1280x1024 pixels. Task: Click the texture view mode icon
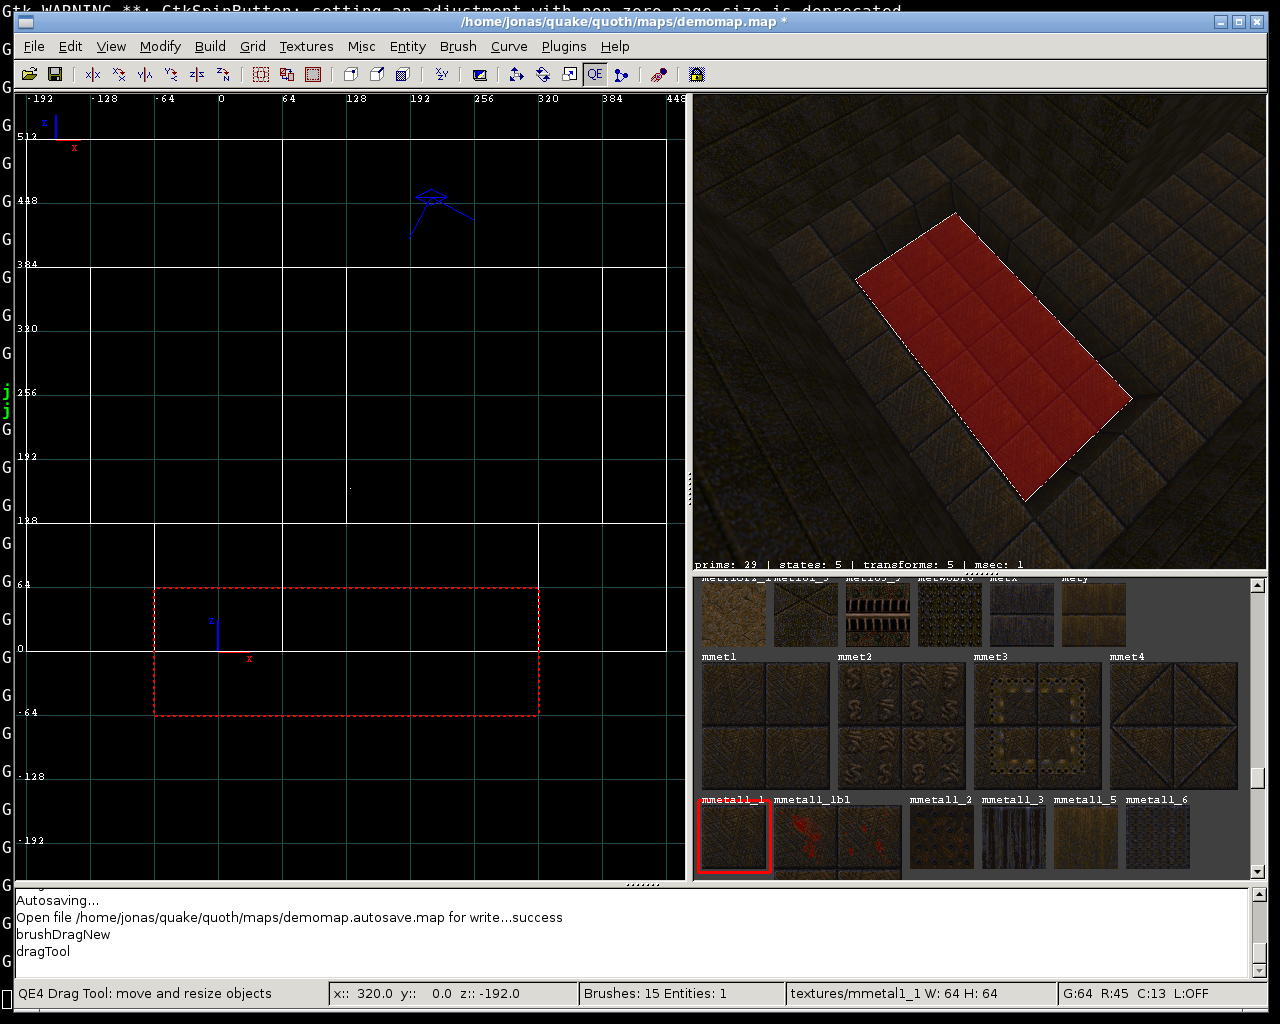coord(479,74)
